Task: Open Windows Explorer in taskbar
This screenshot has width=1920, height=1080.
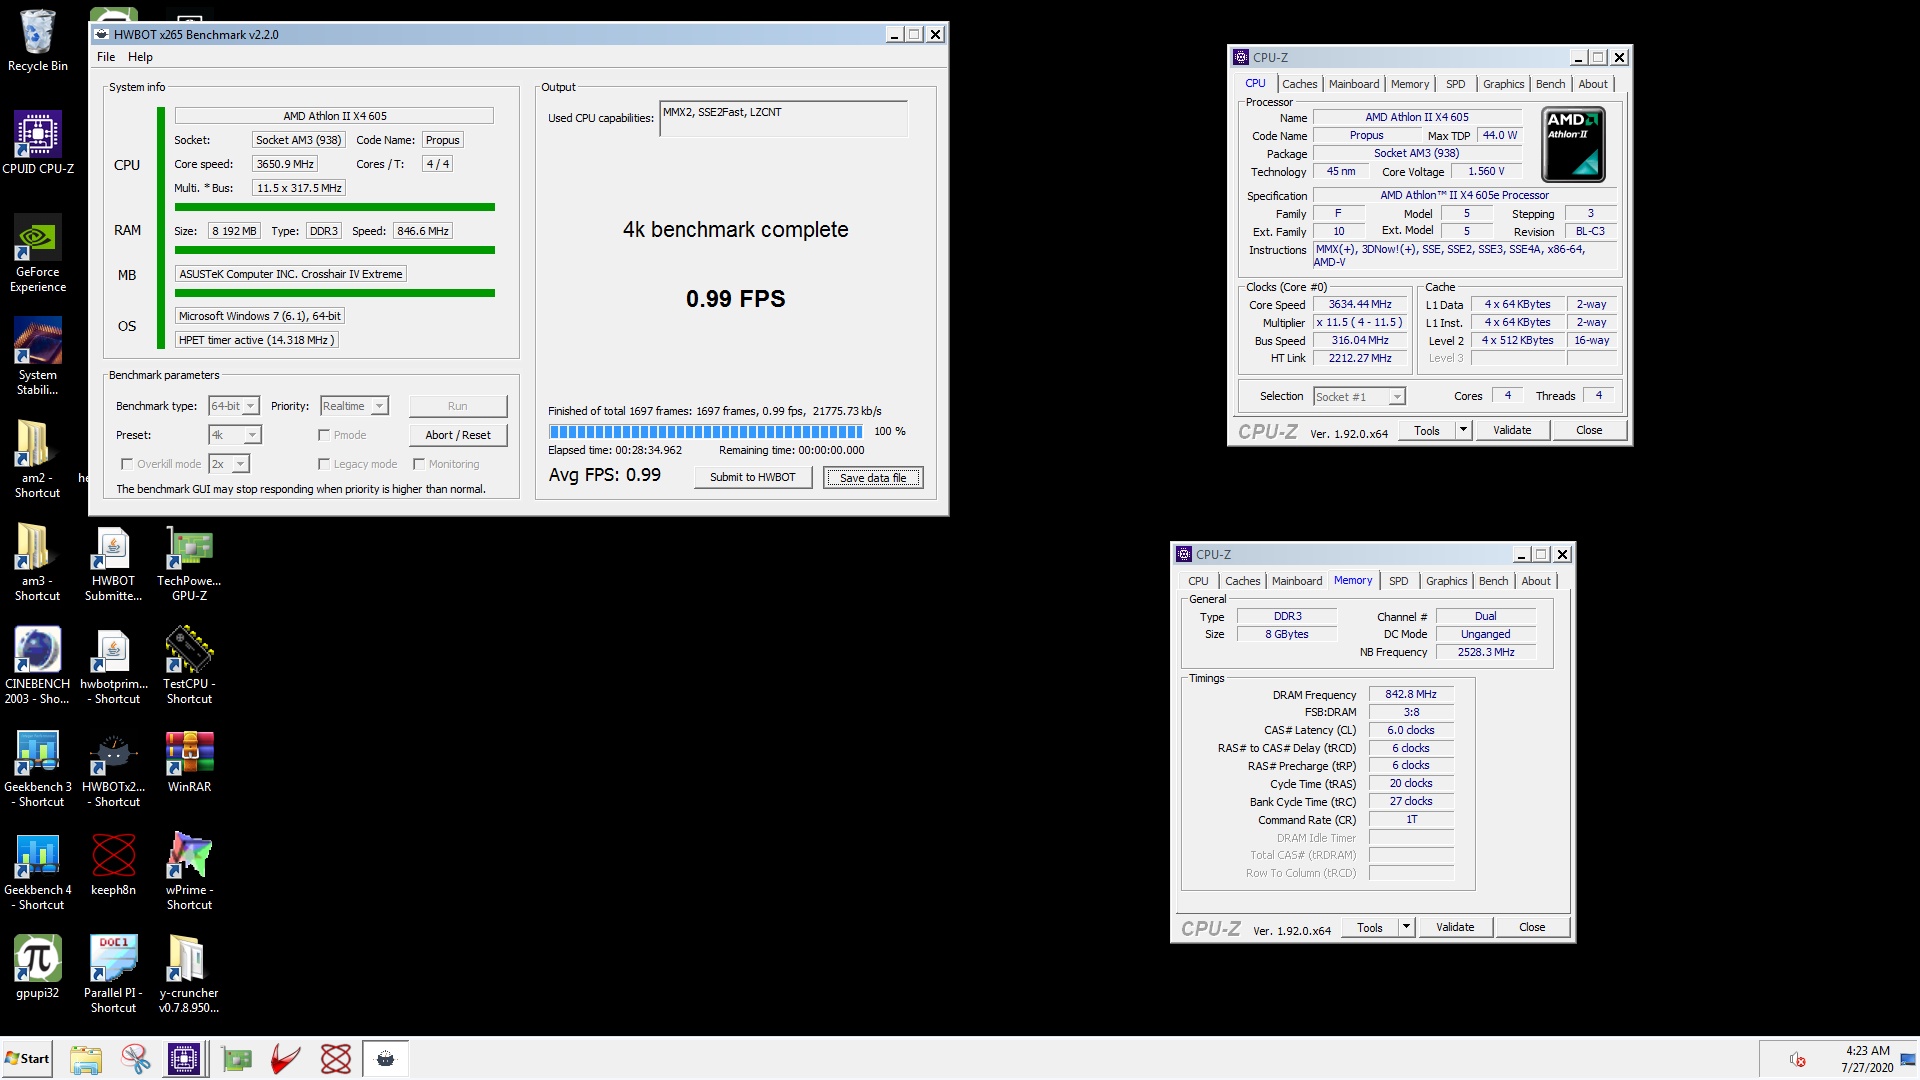Action: pyautogui.click(x=86, y=1059)
